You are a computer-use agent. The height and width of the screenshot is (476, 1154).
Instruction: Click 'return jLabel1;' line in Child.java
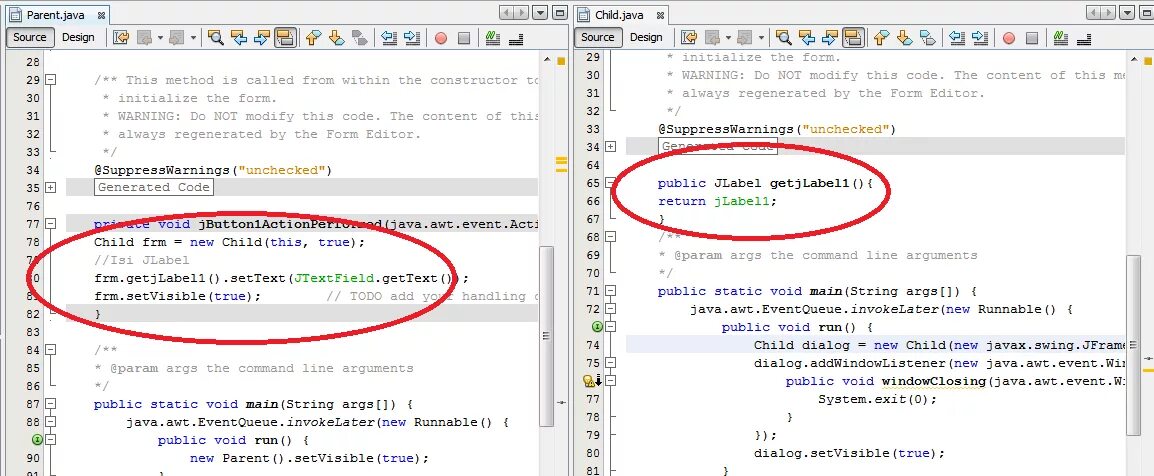[x=717, y=201]
